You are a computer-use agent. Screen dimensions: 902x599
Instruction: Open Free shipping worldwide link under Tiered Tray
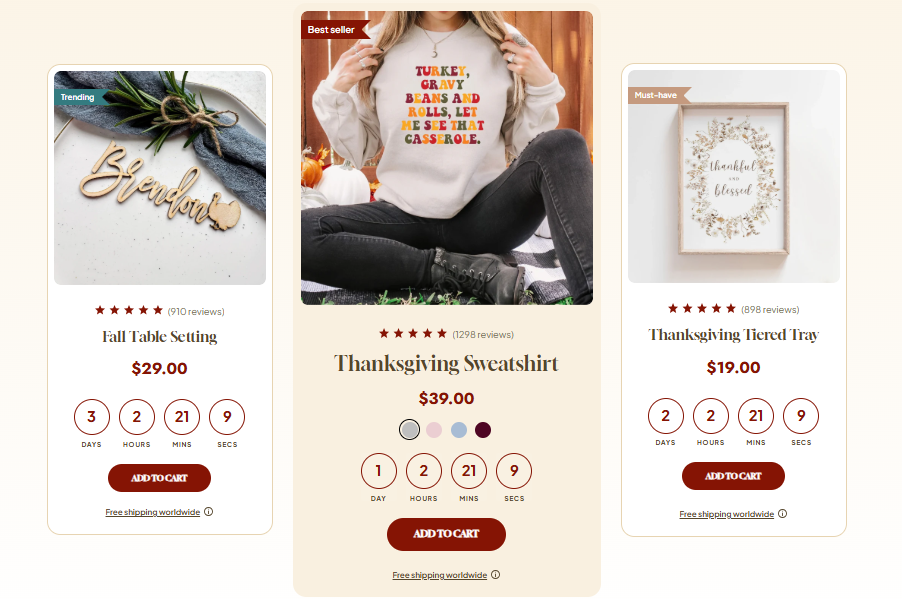727,514
